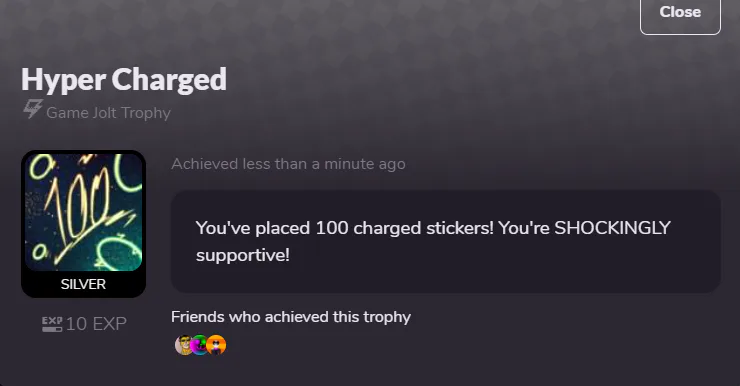Viewport: 740px width, 386px height.
Task: Open the magenta and green friend avatar
Action: coord(200,345)
